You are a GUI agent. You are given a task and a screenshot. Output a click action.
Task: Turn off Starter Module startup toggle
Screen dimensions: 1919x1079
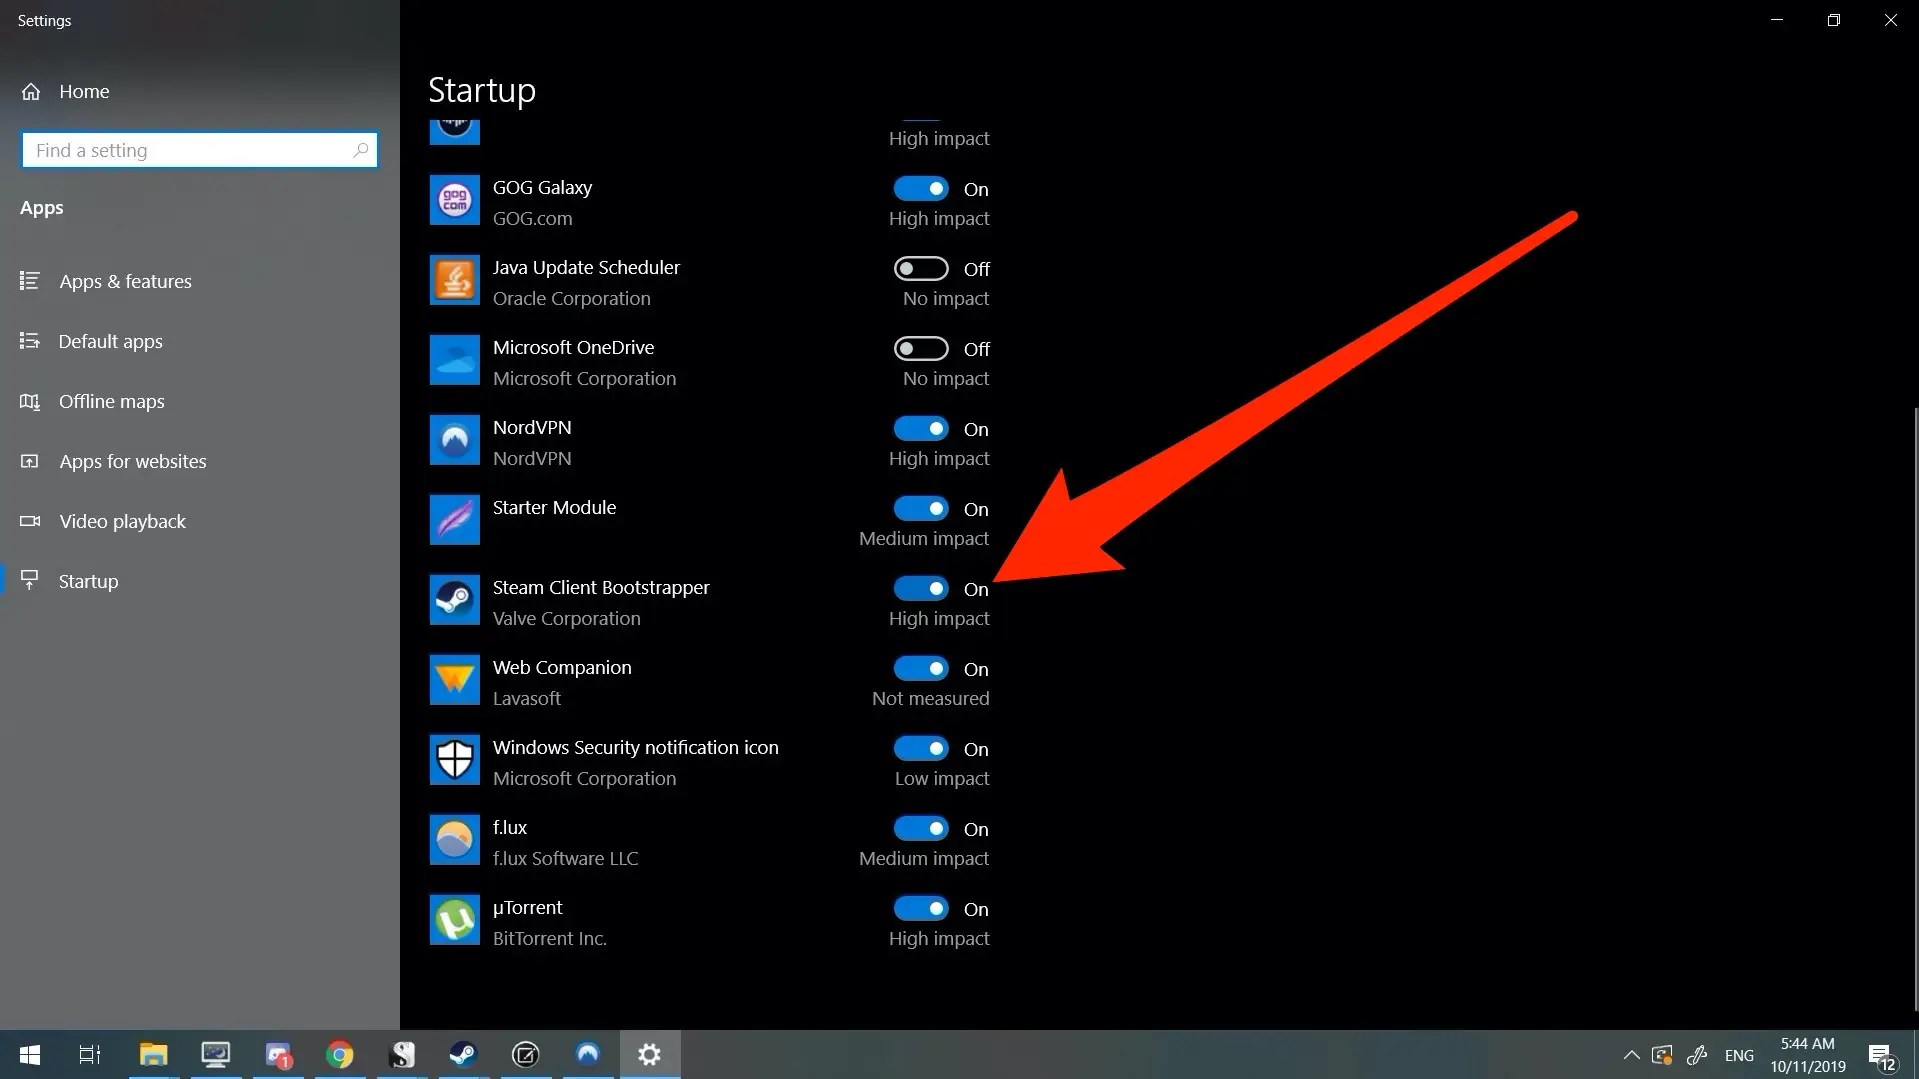tap(921, 508)
